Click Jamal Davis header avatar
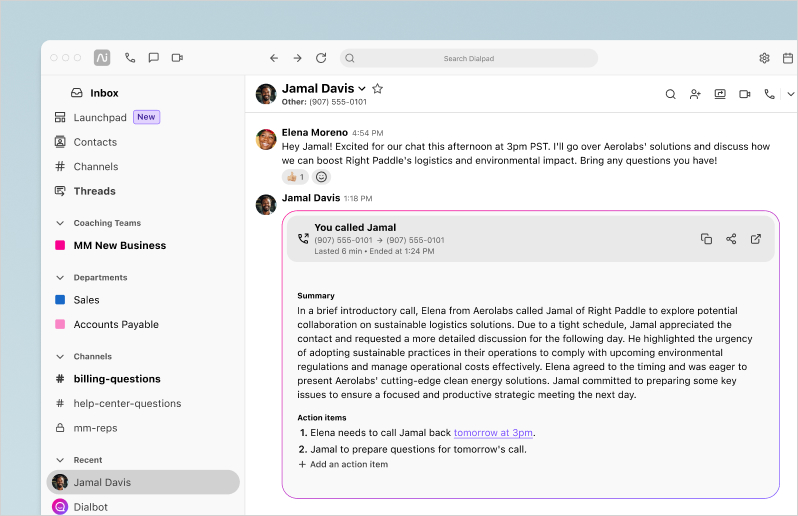The width and height of the screenshot is (798, 516). point(266,94)
